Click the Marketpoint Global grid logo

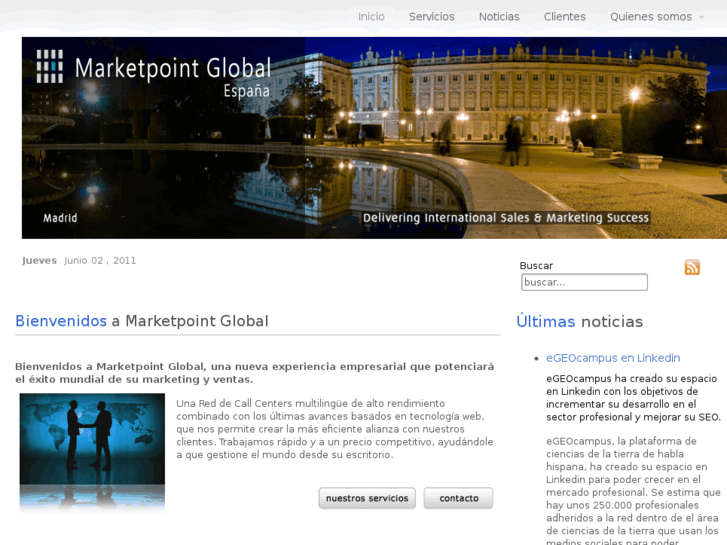[x=50, y=66]
